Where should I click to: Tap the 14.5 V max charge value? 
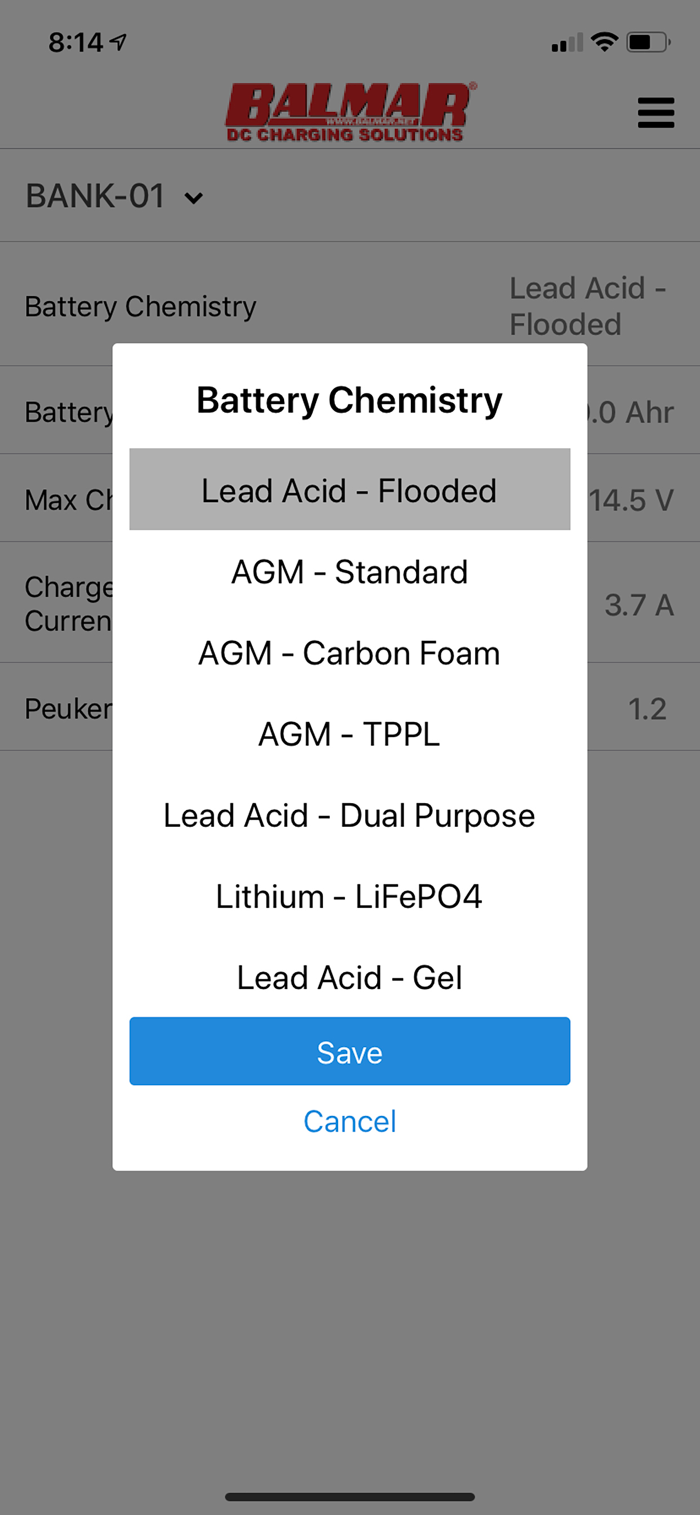pos(632,499)
